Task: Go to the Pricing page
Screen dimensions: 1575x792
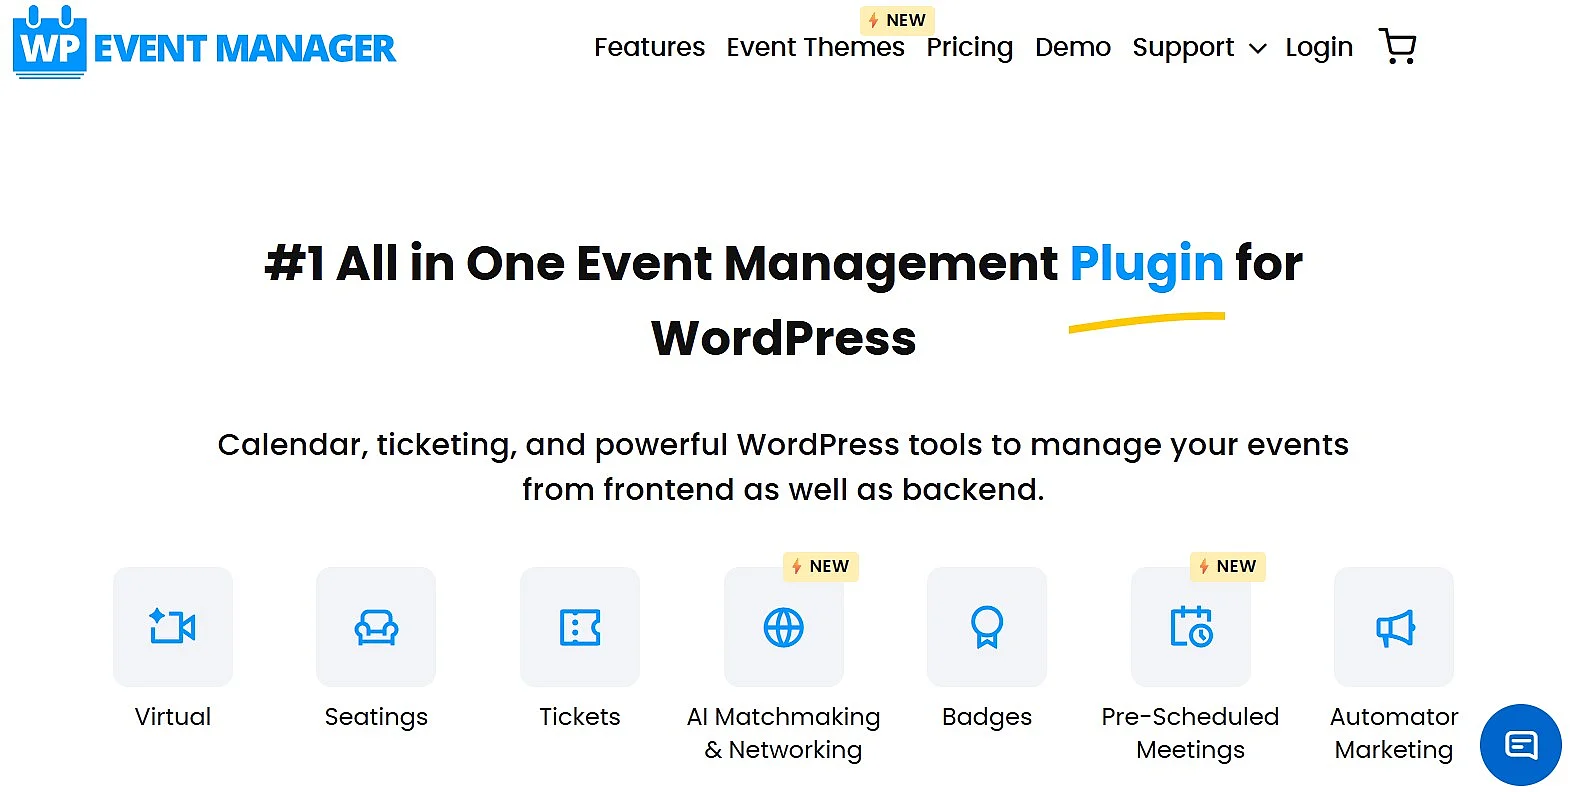Action: pos(969,47)
